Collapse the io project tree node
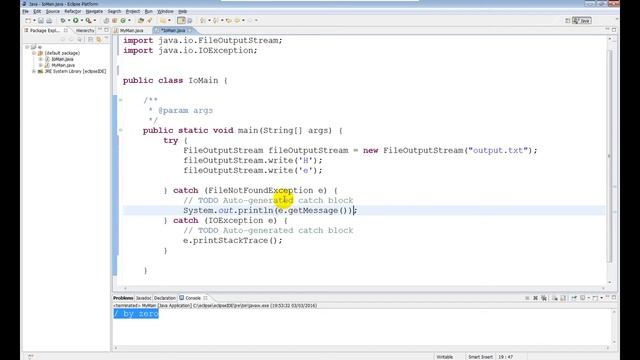 click(27, 47)
